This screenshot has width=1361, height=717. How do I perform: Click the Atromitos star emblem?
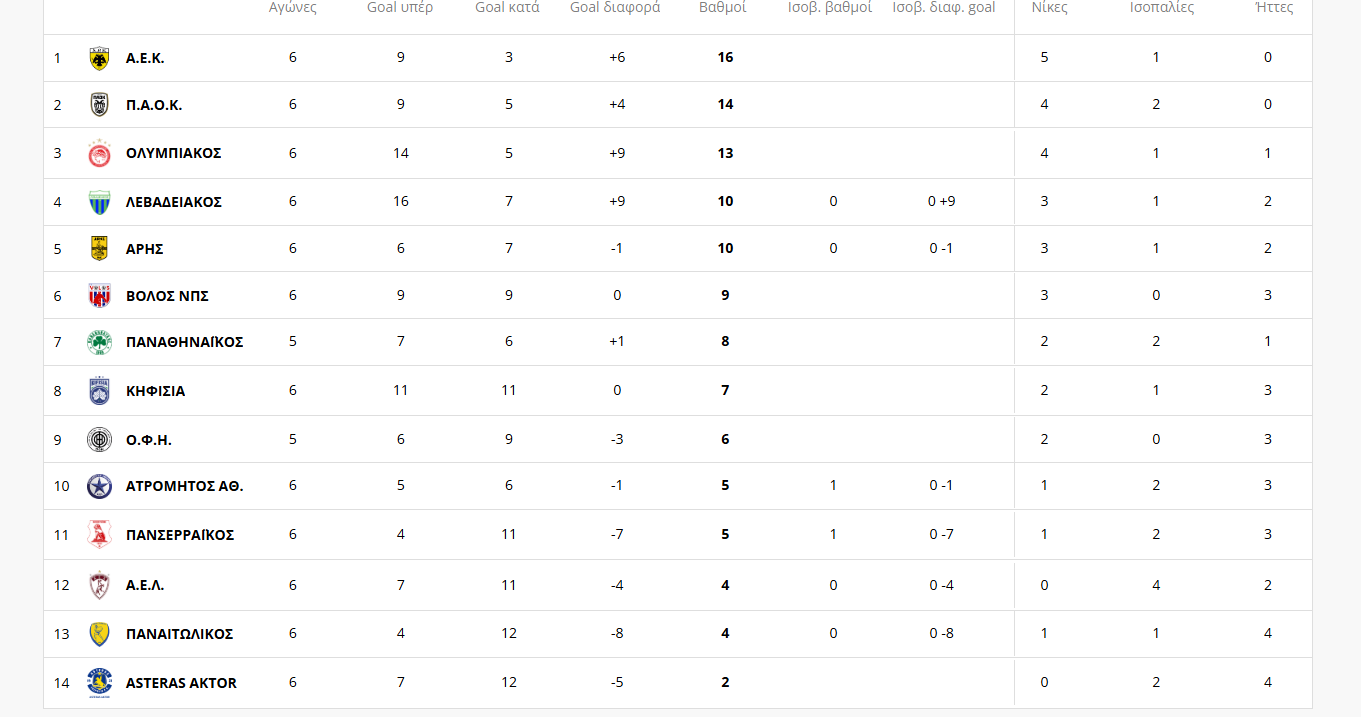pyautogui.click(x=99, y=486)
